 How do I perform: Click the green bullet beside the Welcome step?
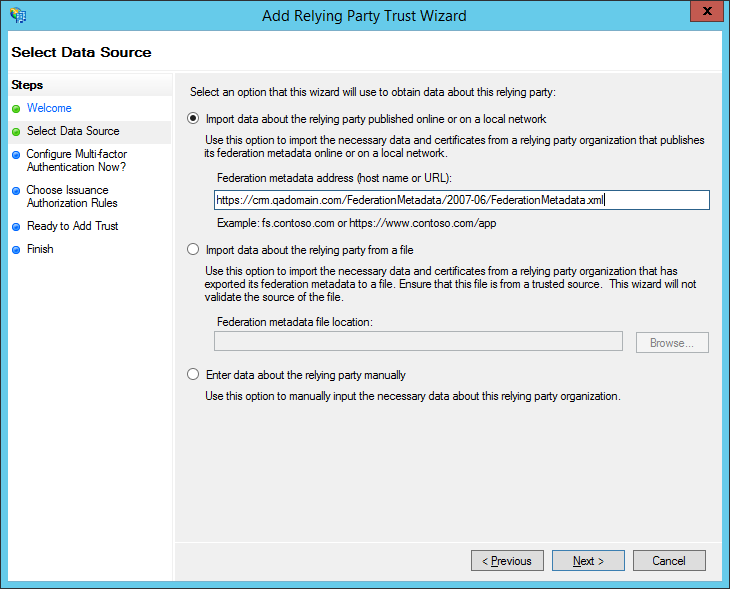[16, 108]
